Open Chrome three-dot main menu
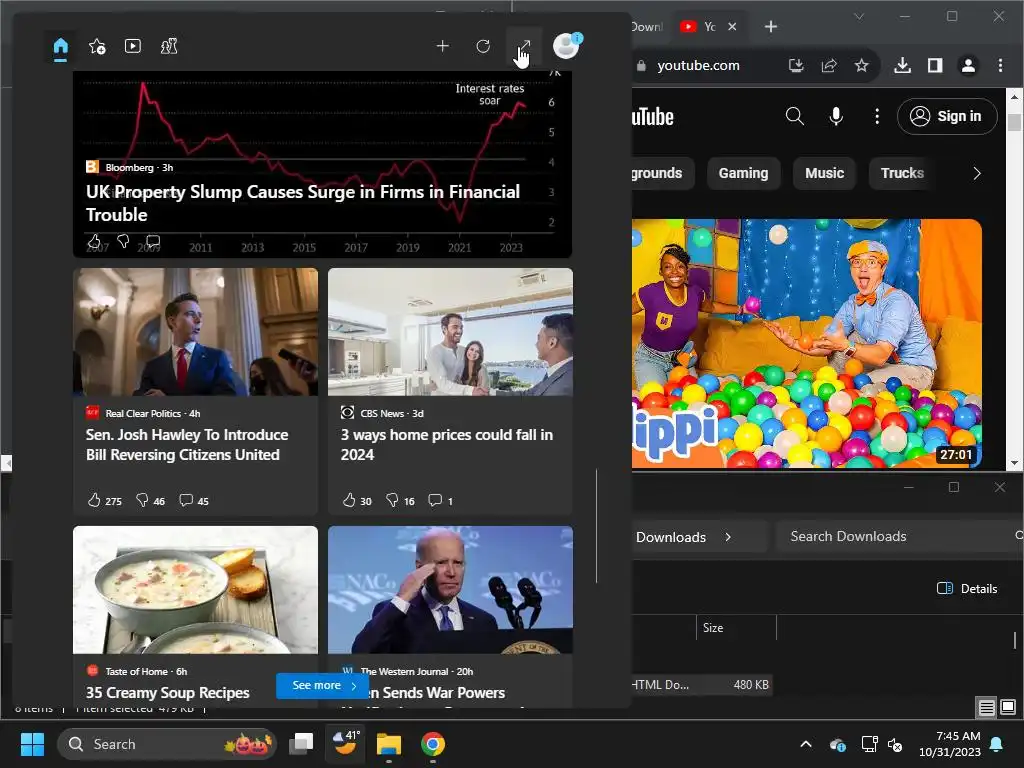The width and height of the screenshot is (1024, 768). [x=1000, y=65]
